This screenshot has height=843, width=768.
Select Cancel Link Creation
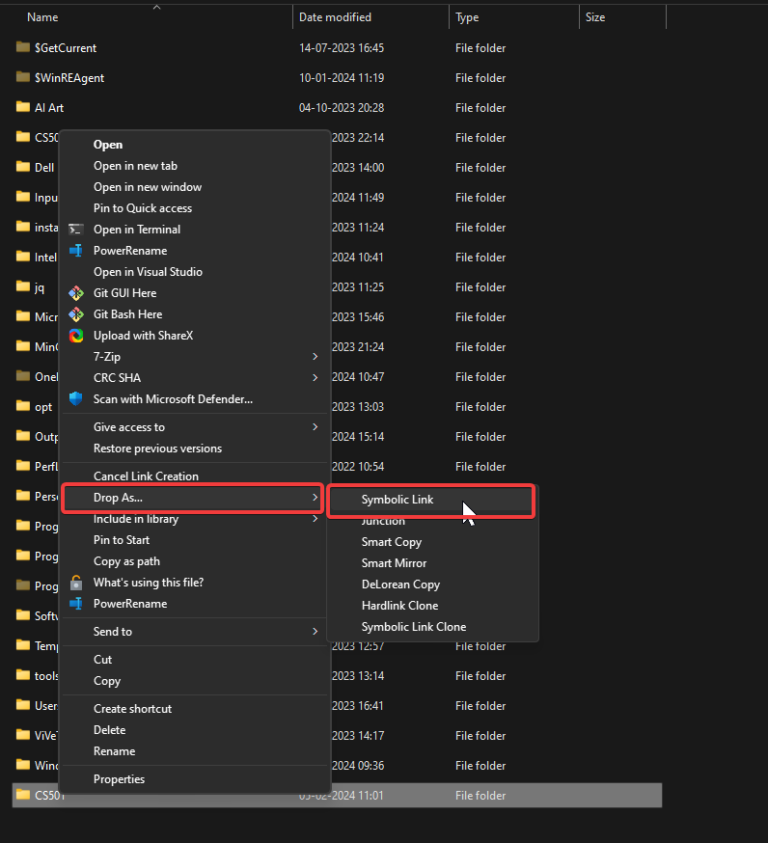click(x=146, y=476)
